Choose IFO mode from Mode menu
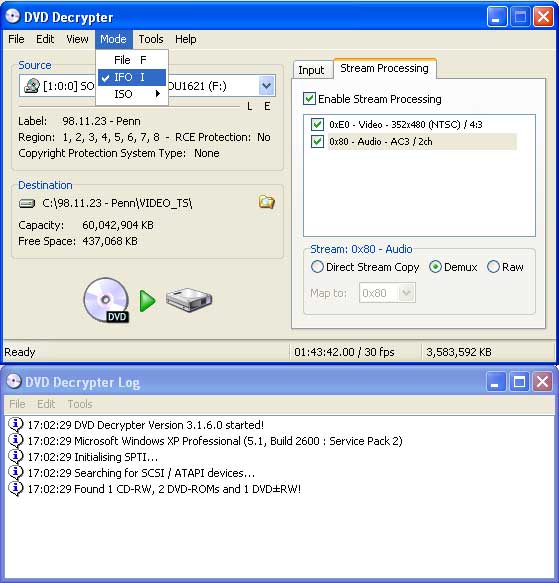Viewport: 559px width, 583px height. (132, 77)
